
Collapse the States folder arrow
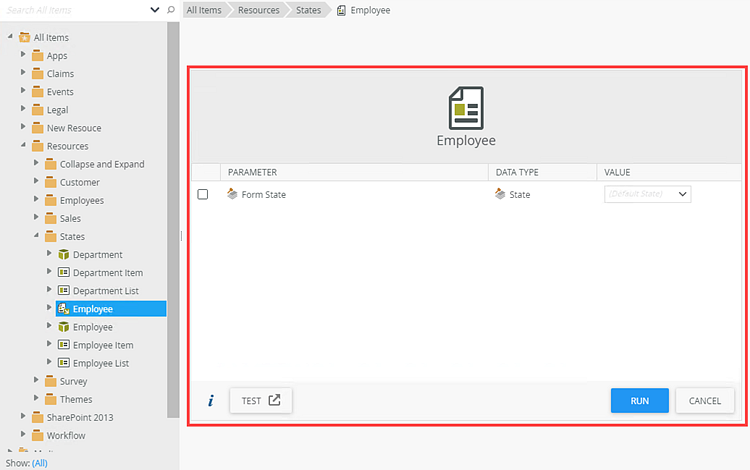pyautogui.click(x=36, y=235)
